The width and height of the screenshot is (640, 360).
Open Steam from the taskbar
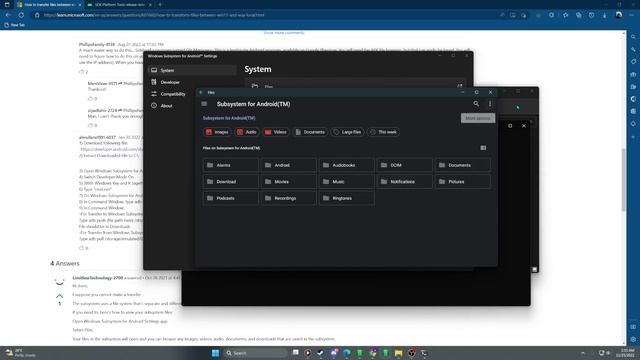(320, 353)
